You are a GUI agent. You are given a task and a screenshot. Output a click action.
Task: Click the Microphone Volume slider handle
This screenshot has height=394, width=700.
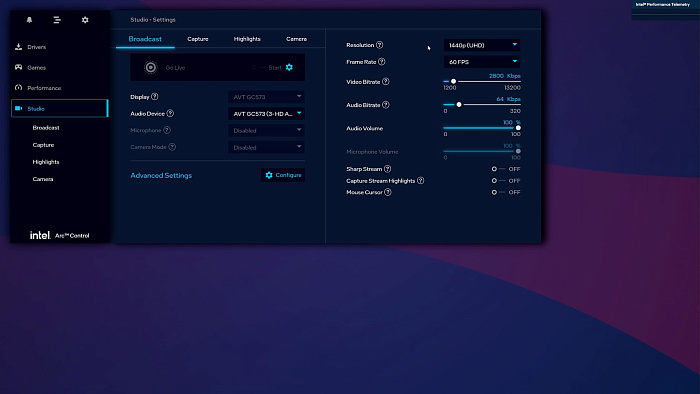tap(518, 151)
